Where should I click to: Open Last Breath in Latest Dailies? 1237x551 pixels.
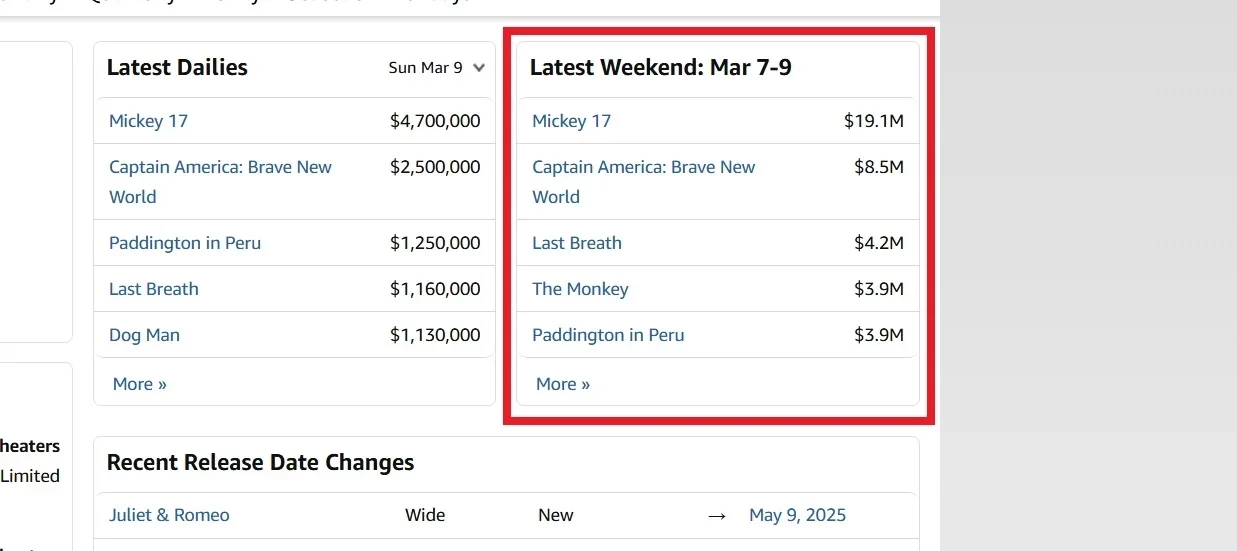click(154, 289)
